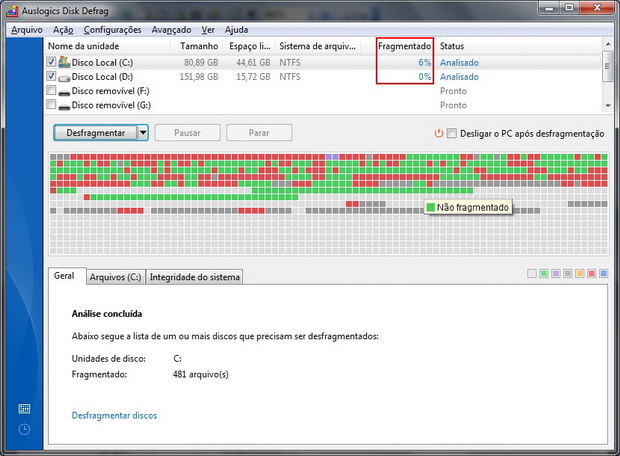The image size is (620, 456).
Task: Open the Ver menu
Action: (208, 30)
